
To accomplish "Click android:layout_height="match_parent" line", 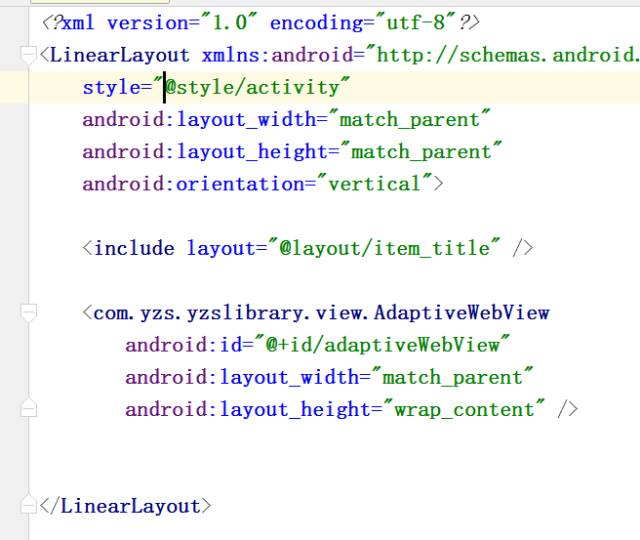I will (292, 152).
